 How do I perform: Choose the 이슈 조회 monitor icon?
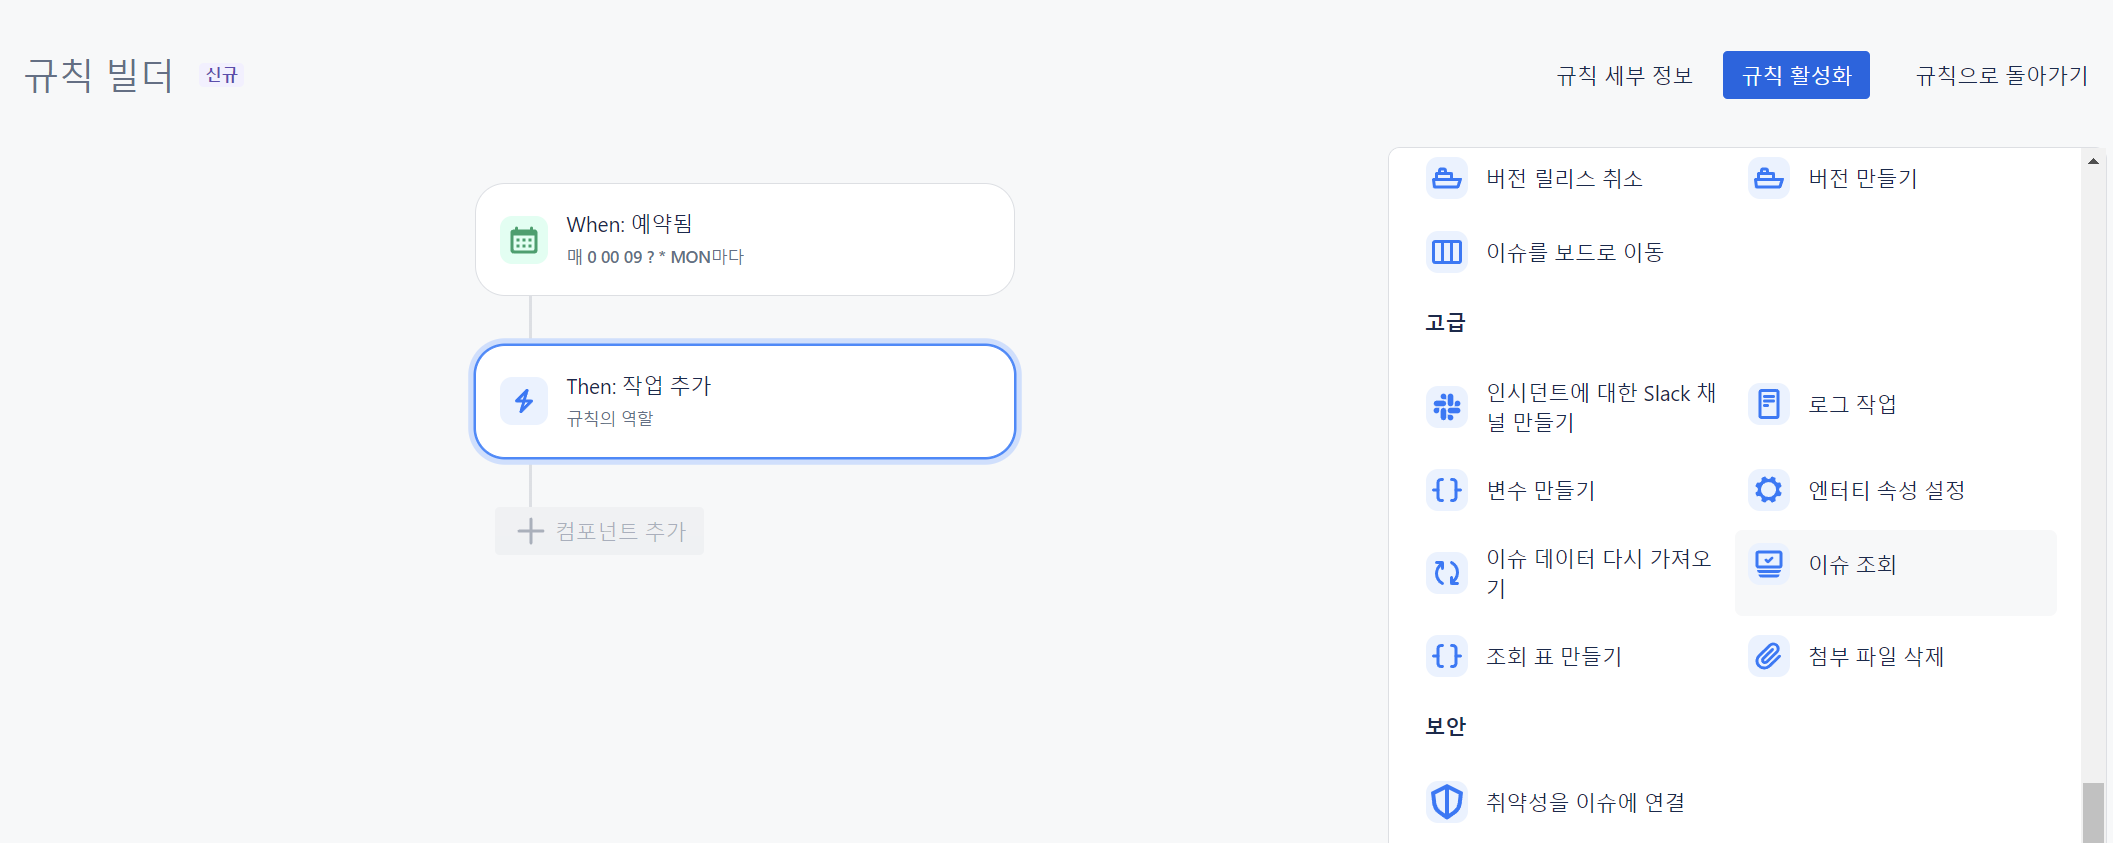pyautogui.click(x=1768, y=564)
